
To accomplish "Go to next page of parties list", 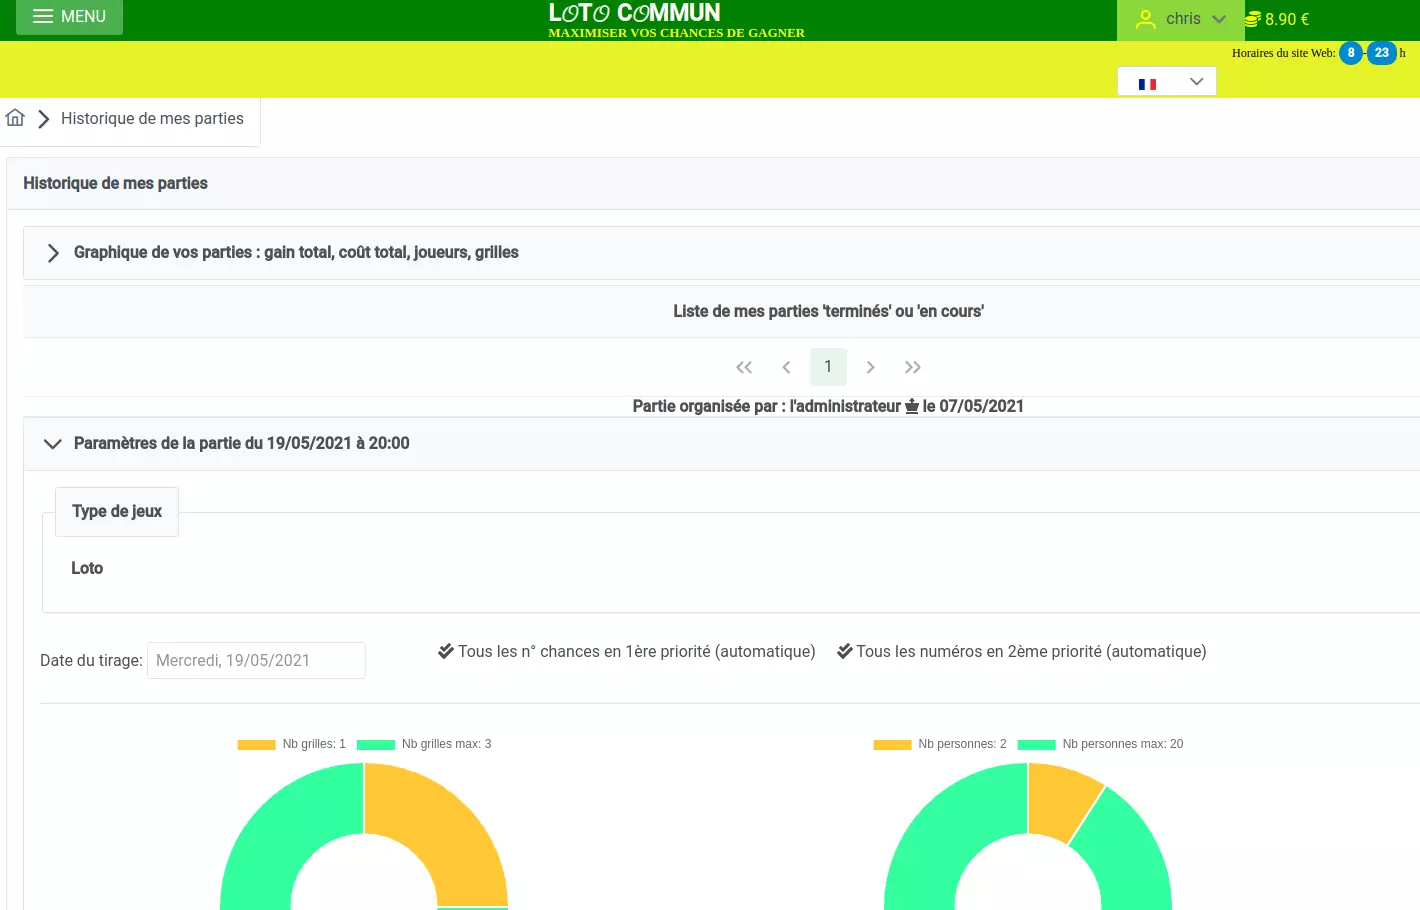I will (870, 367).
